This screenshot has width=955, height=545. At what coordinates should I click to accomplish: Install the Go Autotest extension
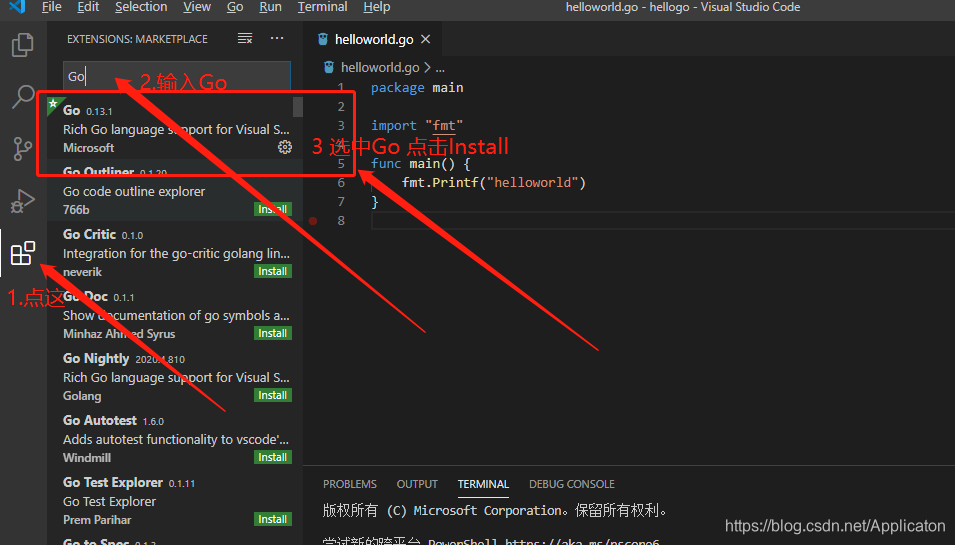(x=272, y=457)
